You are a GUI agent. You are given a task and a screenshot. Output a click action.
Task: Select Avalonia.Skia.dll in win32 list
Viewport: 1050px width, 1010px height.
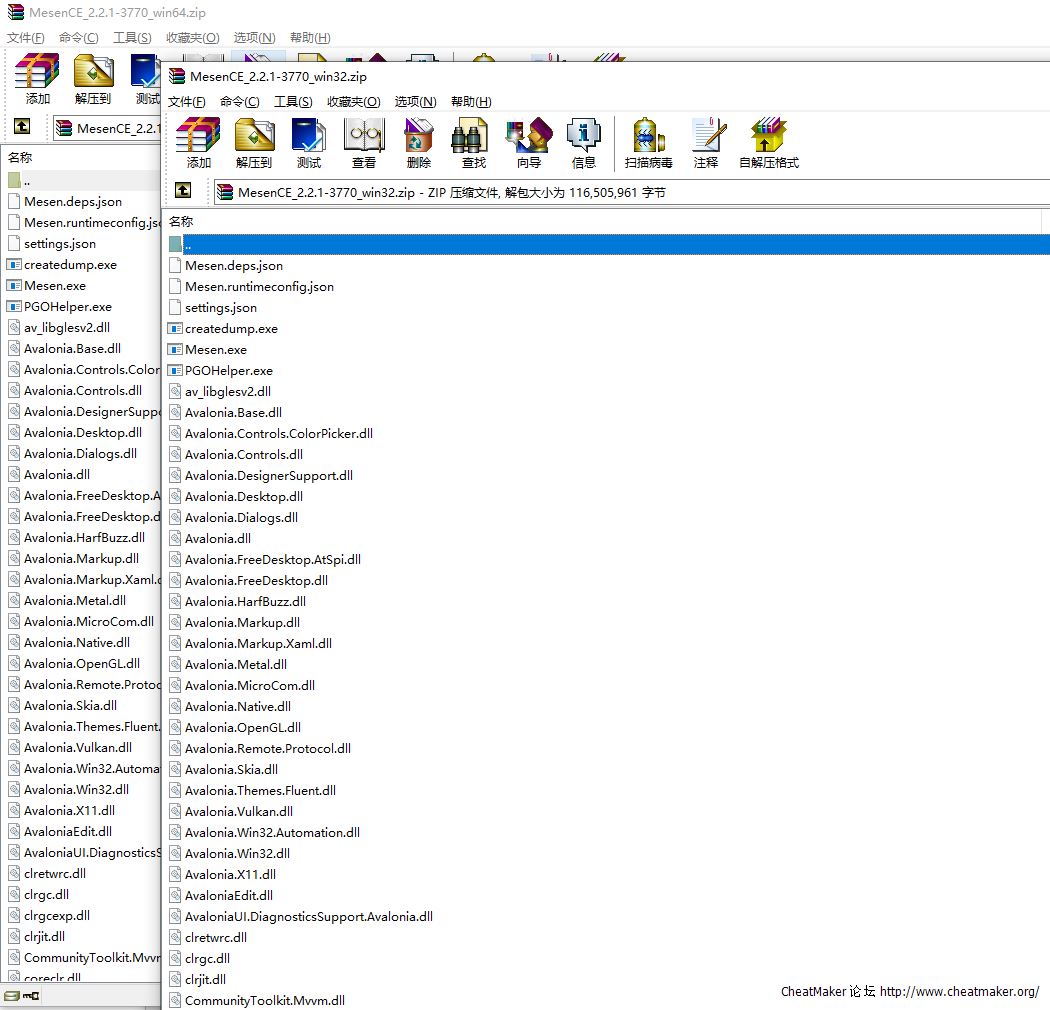(x=231, y=770)
